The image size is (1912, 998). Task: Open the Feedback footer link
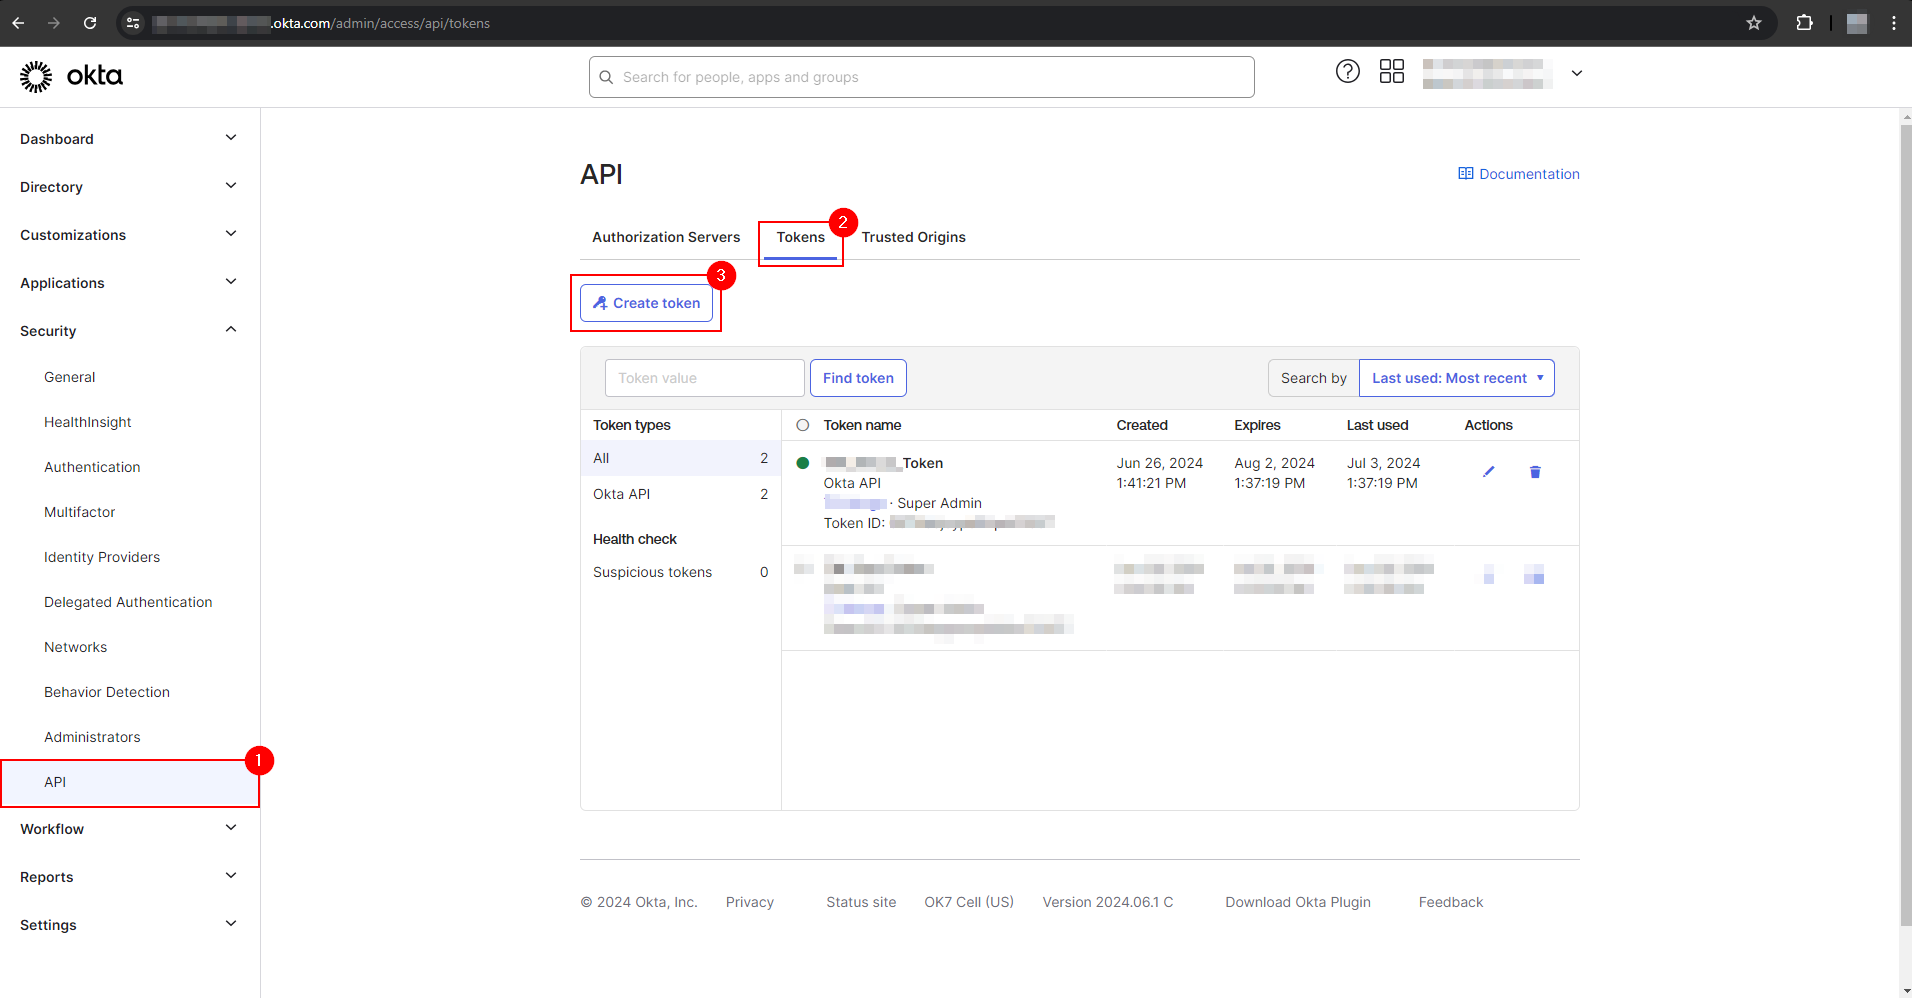pos(1451,902)
